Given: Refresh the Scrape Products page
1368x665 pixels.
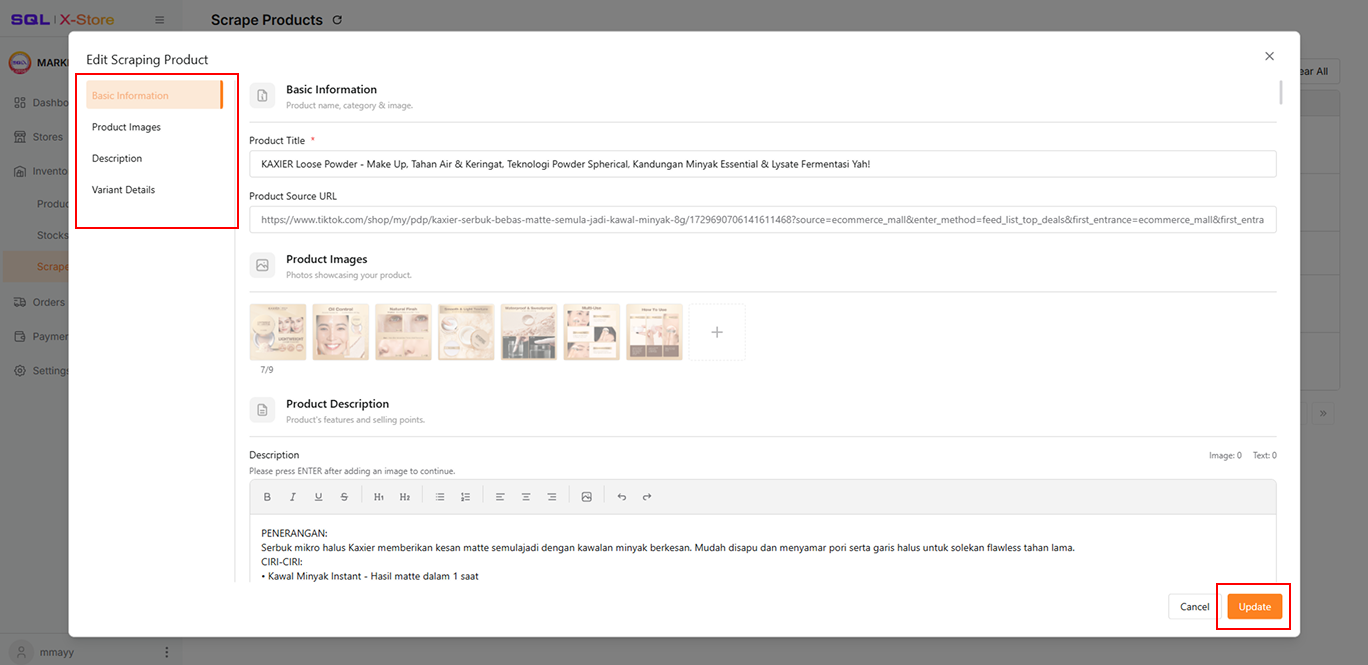Looking at the screenshot, I should point(337,20).
